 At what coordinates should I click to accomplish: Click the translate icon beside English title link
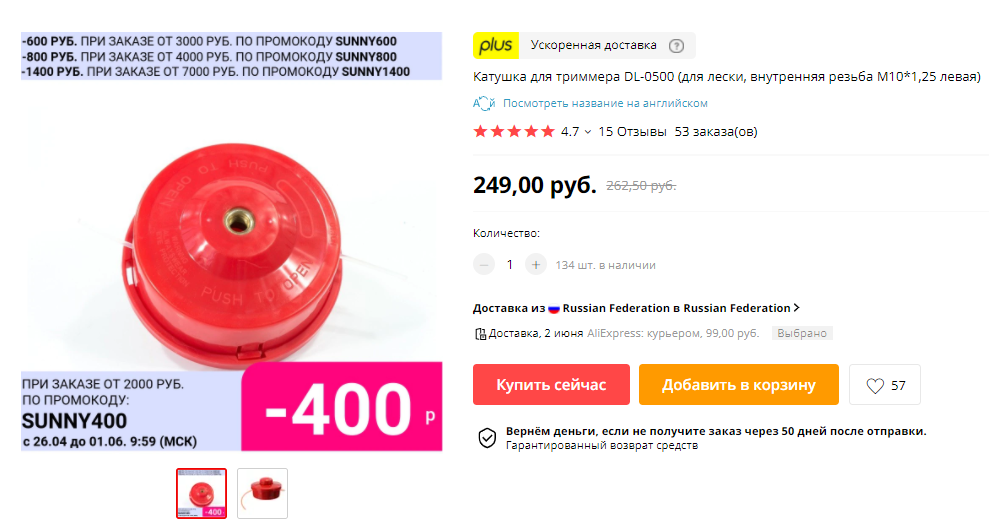(484, 103)
